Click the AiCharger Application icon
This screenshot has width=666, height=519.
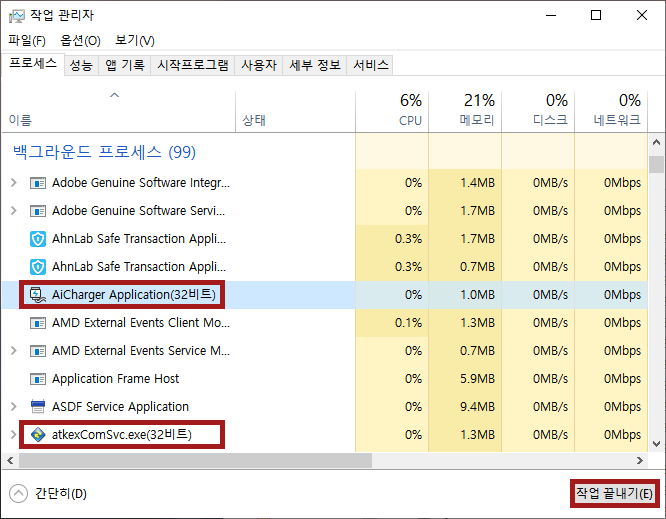click(x=38, y=295)
